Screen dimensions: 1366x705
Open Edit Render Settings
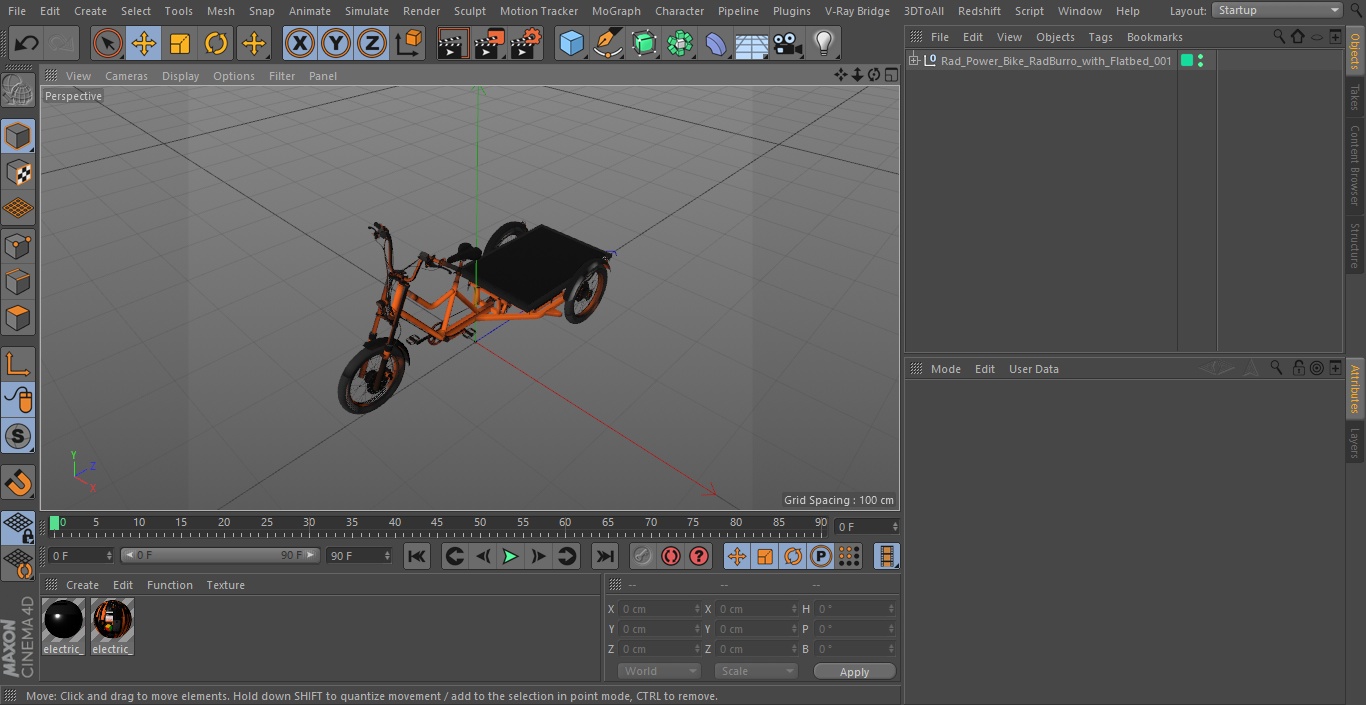(526, 44)
